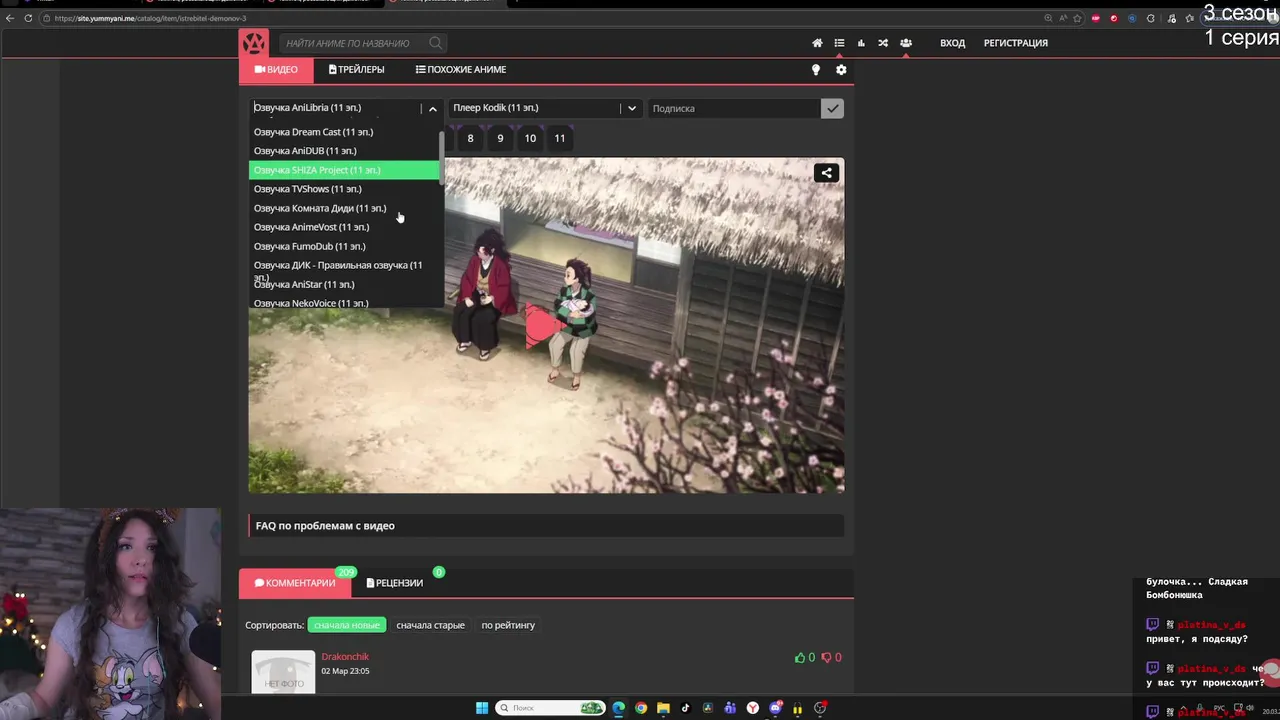The image size is (1280, 720).
Task: Open the community users icon
Action: [905, 43]
